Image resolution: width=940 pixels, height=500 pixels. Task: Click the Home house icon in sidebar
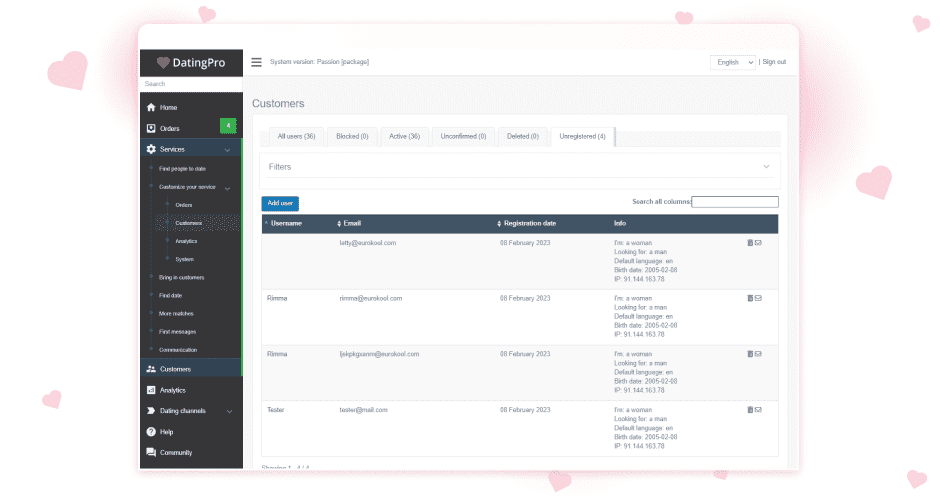[x=151, y=107]
